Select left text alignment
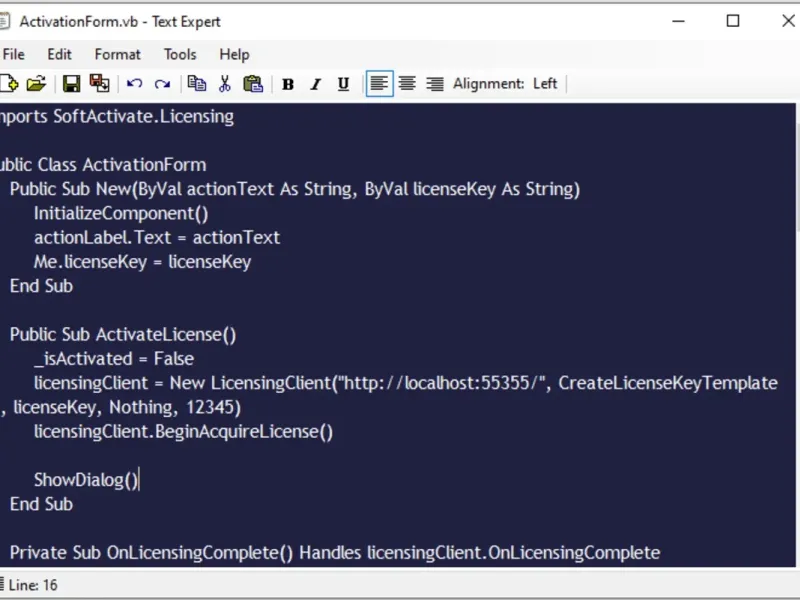Viewport: 800px width, 600px height. coord(379,83)
